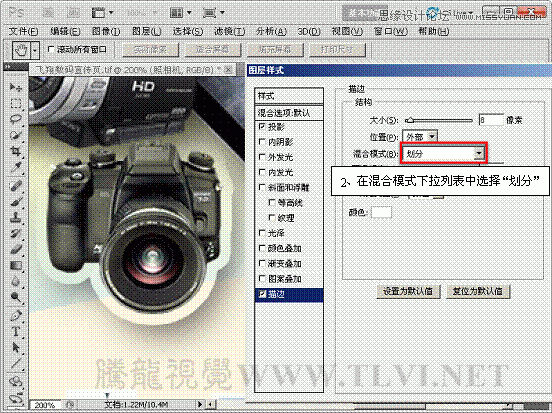Select the Blur tool
The height and width of the screenshot is (413, 552).
15,281
